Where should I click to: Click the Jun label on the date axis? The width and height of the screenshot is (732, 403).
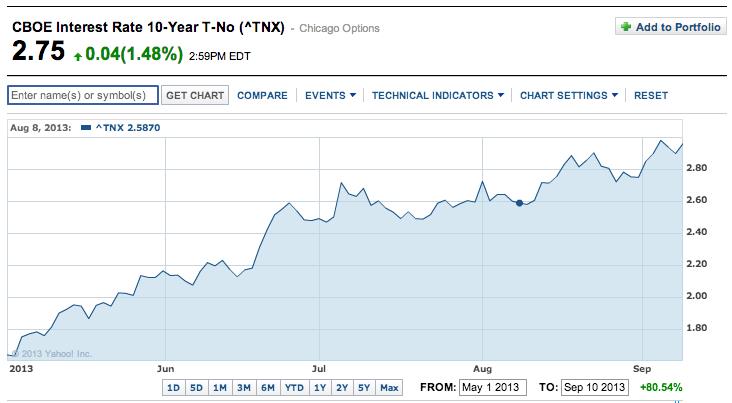165,368
